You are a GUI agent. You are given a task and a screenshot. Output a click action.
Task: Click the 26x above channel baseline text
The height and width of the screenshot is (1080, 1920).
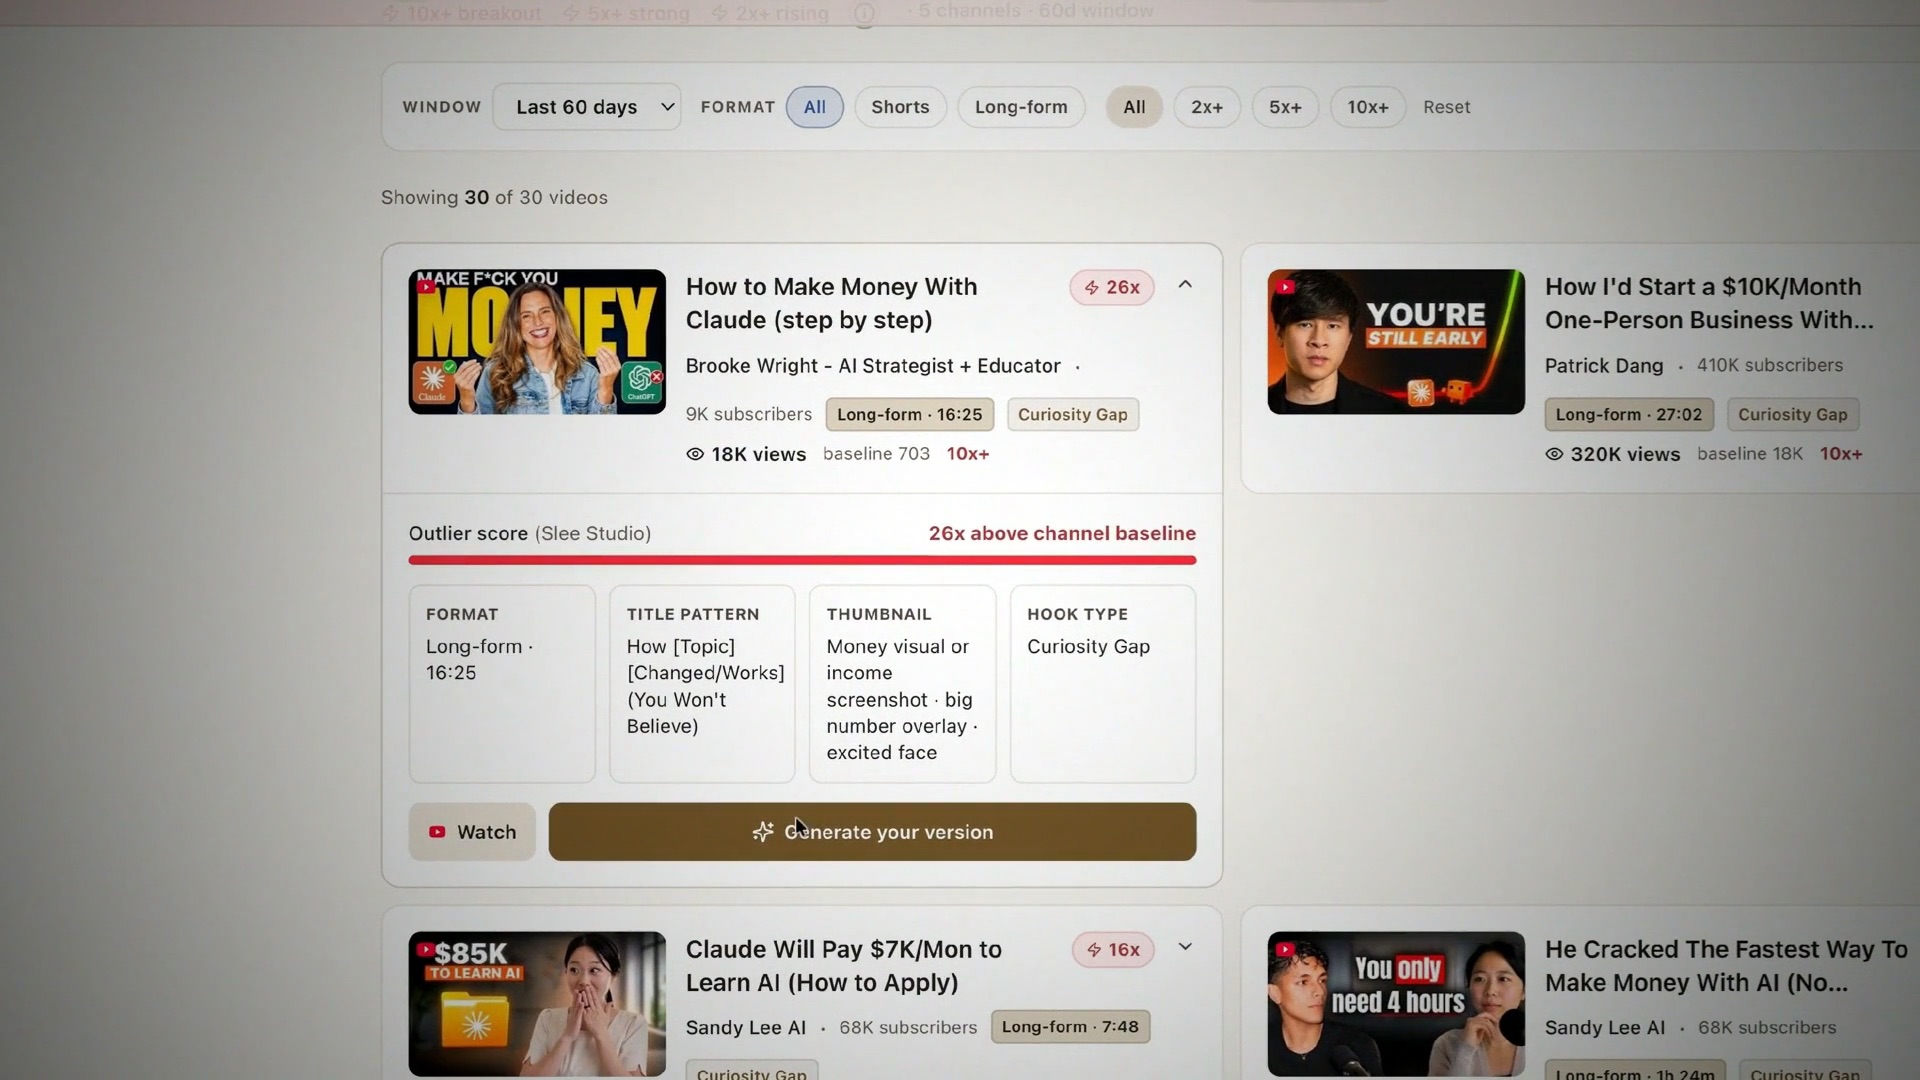click(x=1062, y=533)
